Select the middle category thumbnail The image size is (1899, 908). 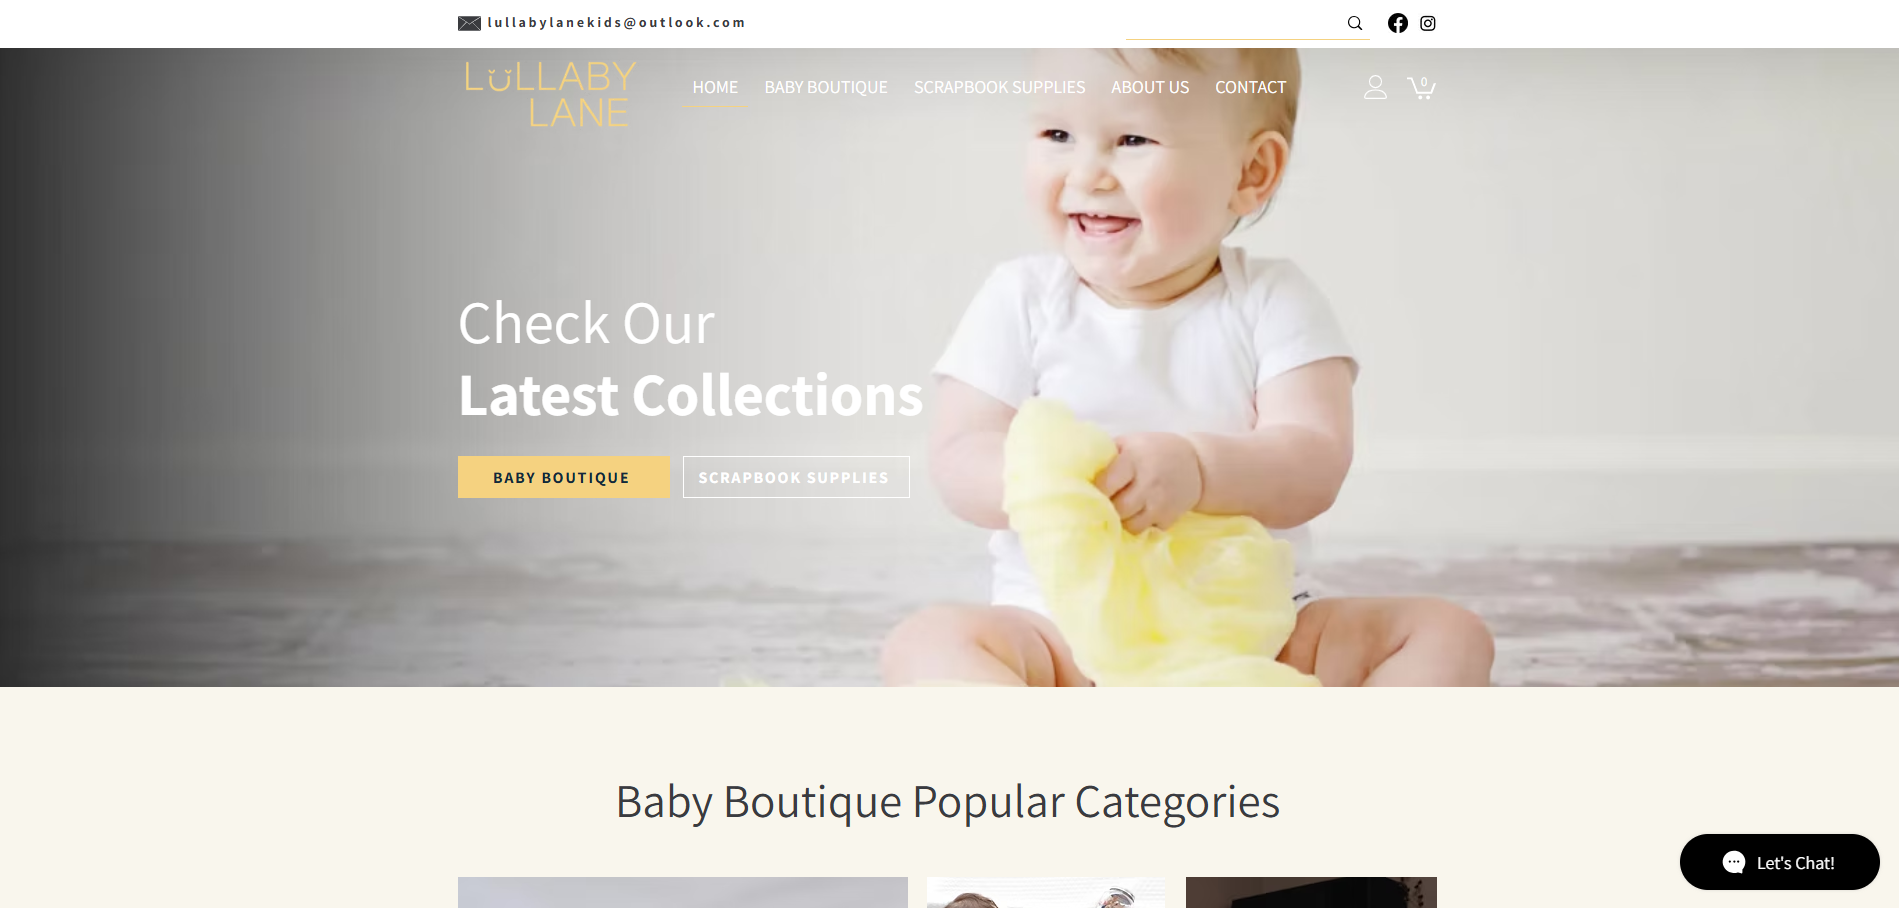click(x=1046, y=892)
